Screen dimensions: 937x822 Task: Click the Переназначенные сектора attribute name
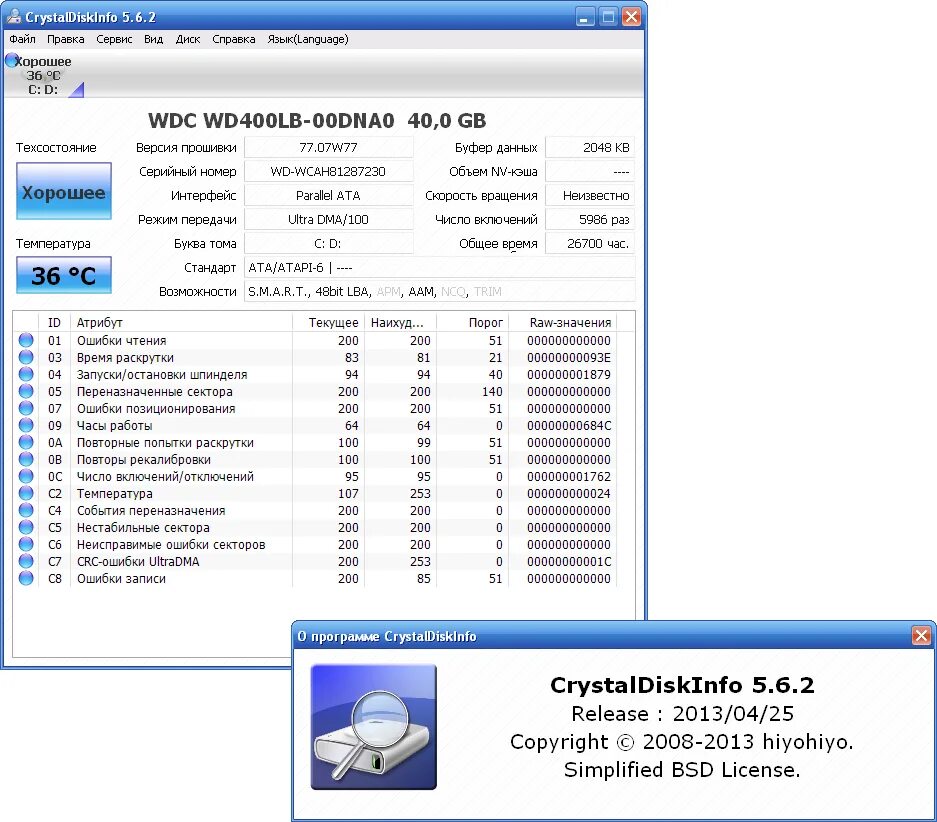point(155,391)
